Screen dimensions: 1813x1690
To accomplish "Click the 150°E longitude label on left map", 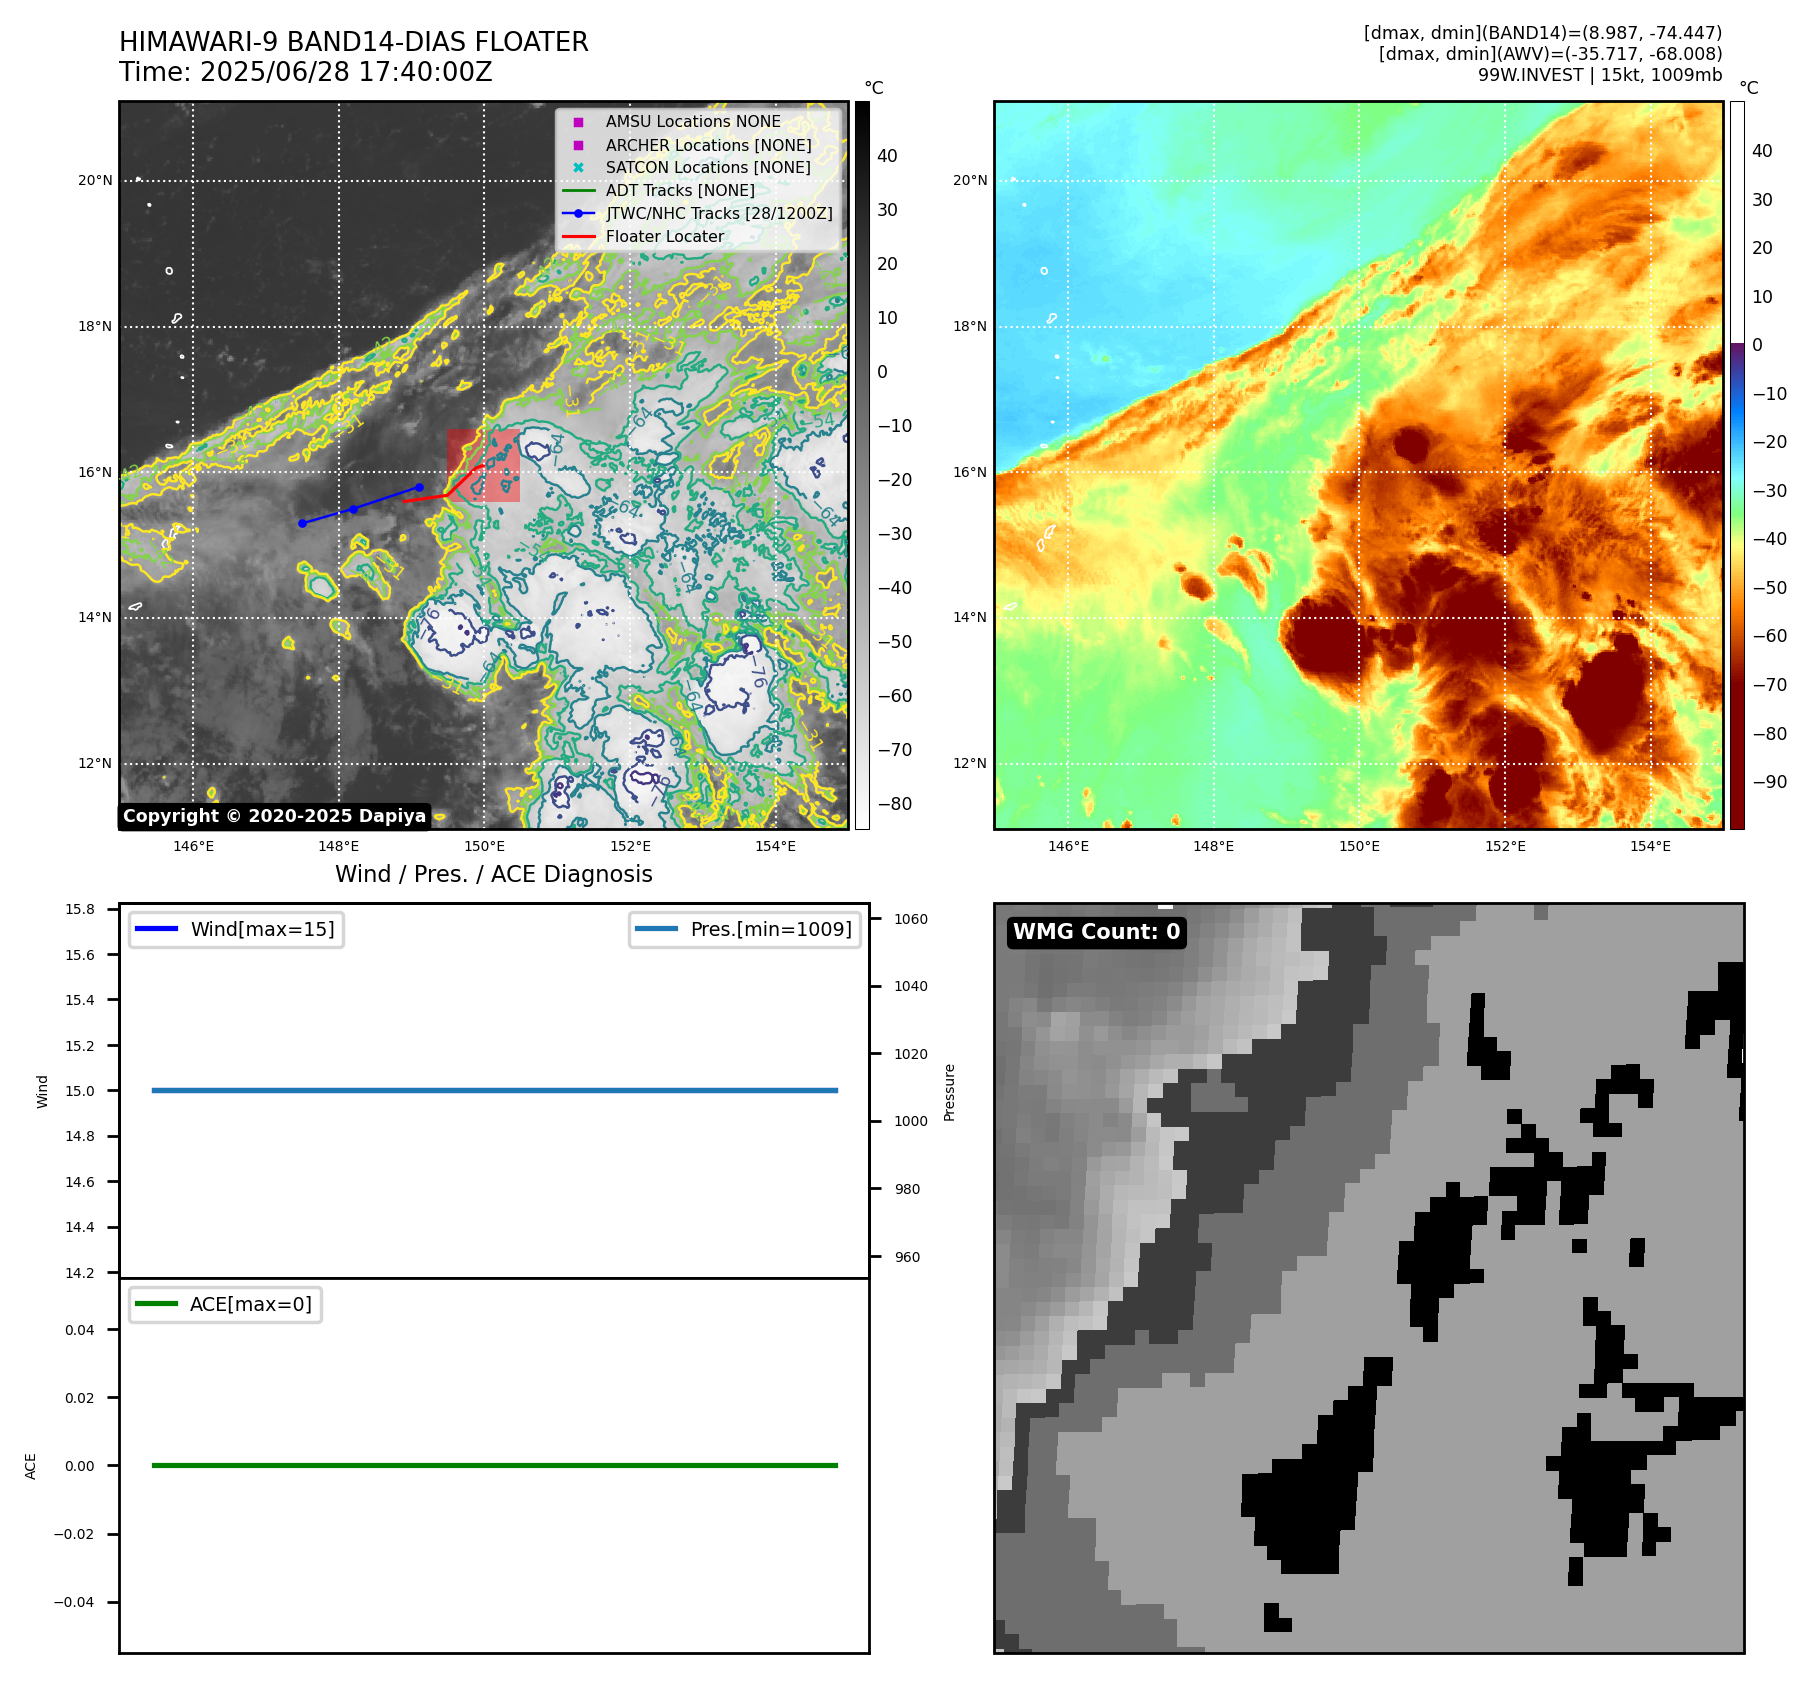I will (x=485, y=846).
